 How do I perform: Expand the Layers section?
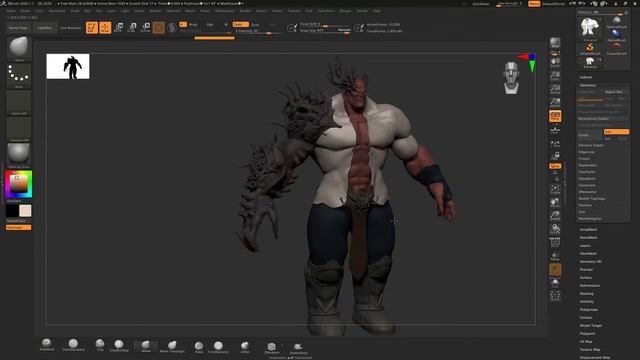pyautogui.click(x=585, y=246)
